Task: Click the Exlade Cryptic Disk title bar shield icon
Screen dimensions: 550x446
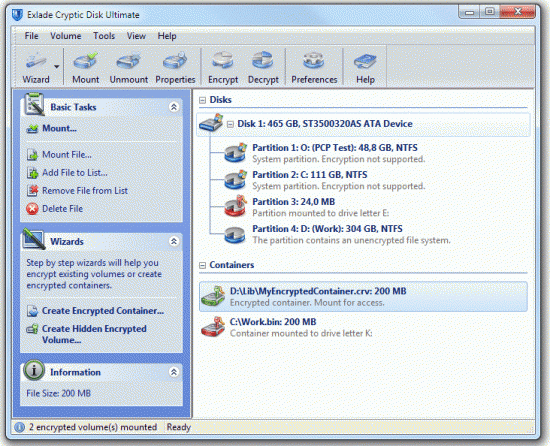Action: click(17, 15)
